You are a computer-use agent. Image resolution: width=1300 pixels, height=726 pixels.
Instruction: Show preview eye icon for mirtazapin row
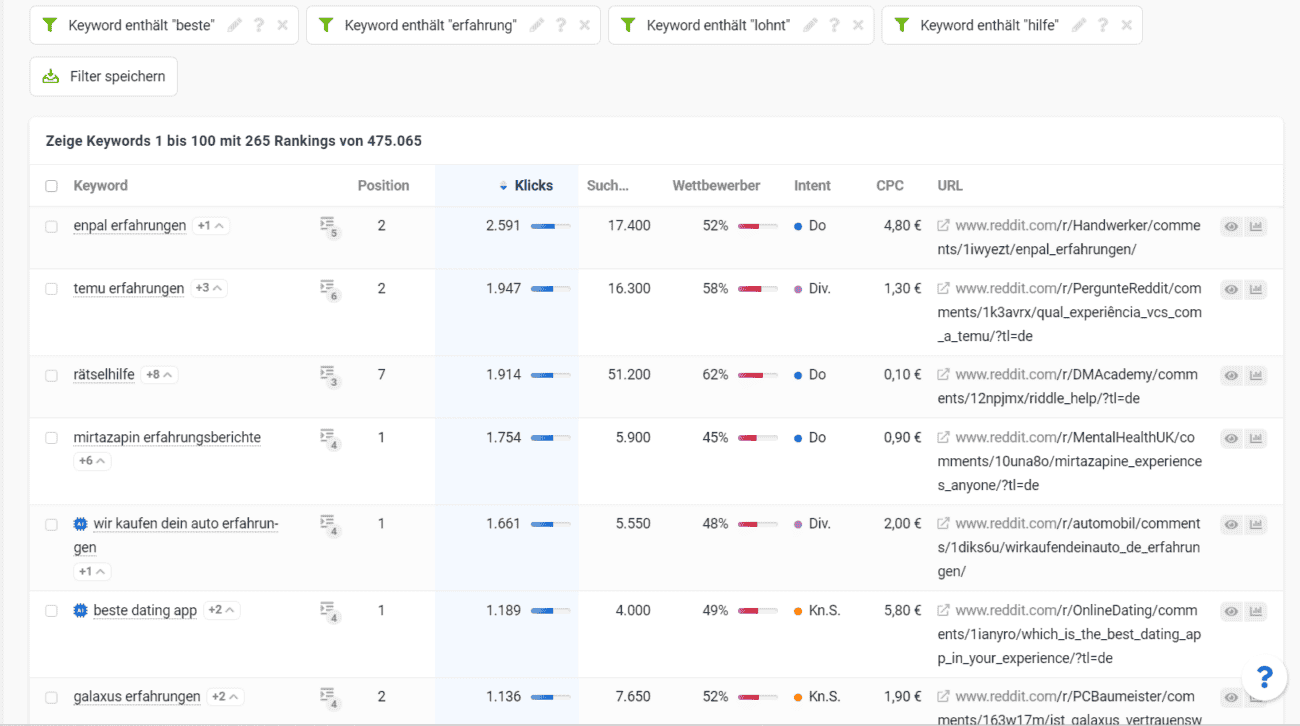pos(1231,438)
